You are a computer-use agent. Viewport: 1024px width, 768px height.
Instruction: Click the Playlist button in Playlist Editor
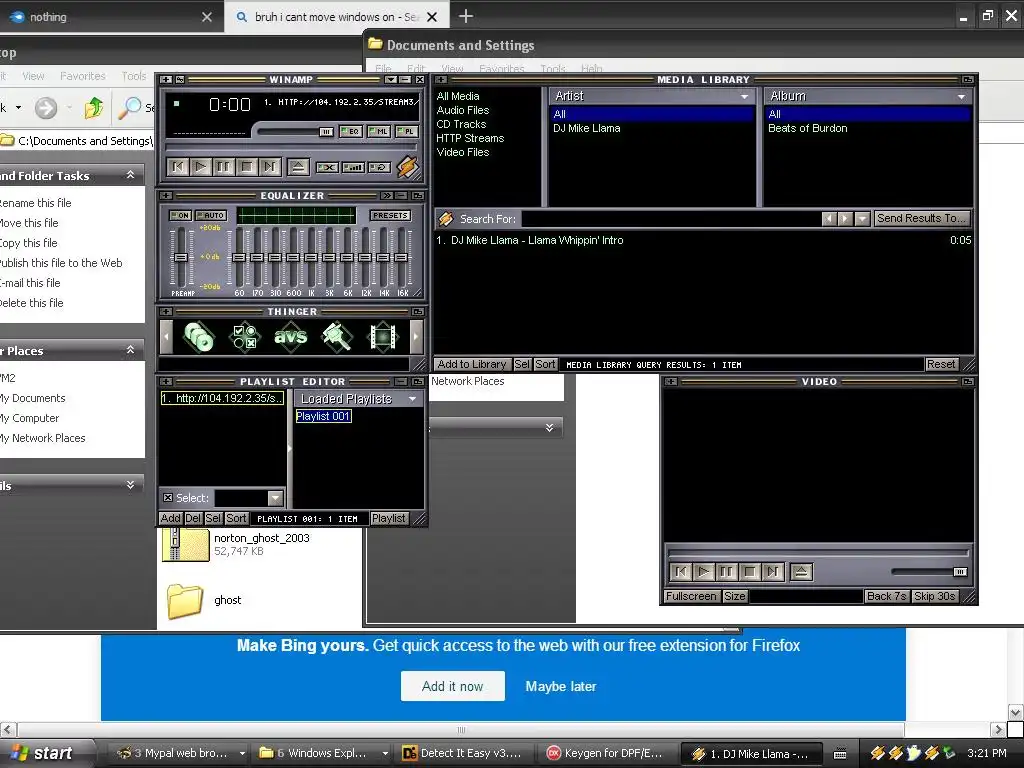(x=389, y=519)
